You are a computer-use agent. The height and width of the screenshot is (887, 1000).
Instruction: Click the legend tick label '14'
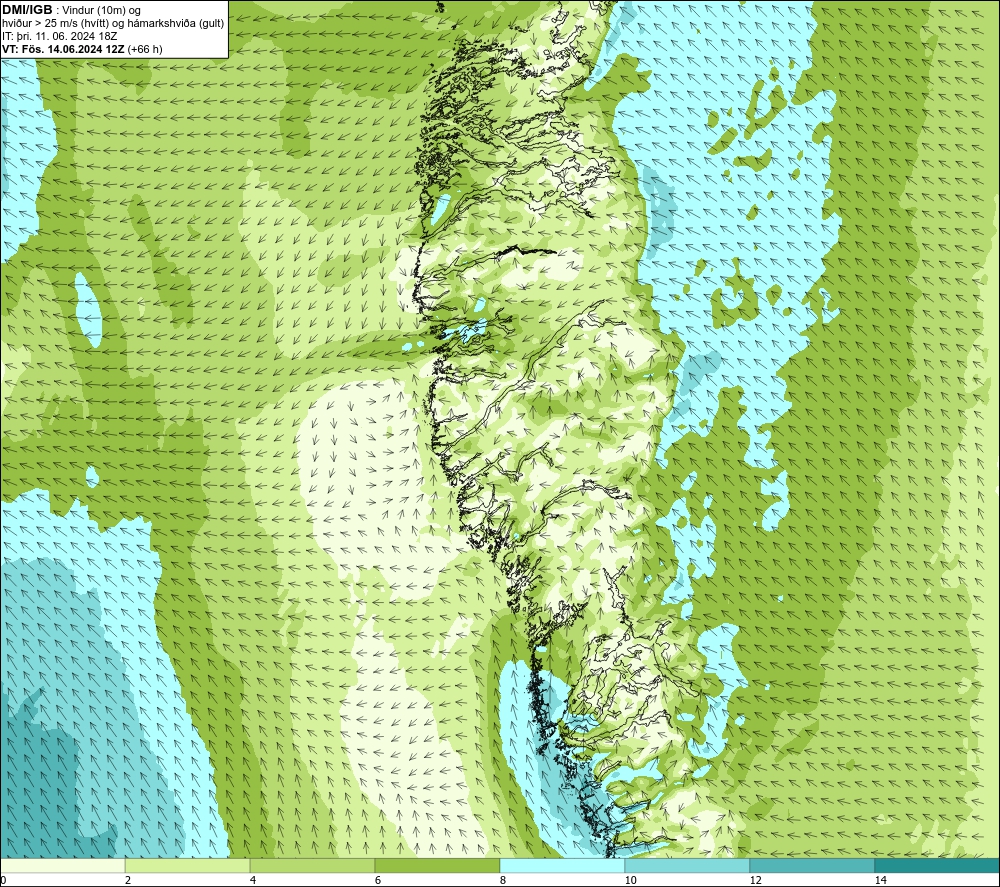tap(880, 880)
